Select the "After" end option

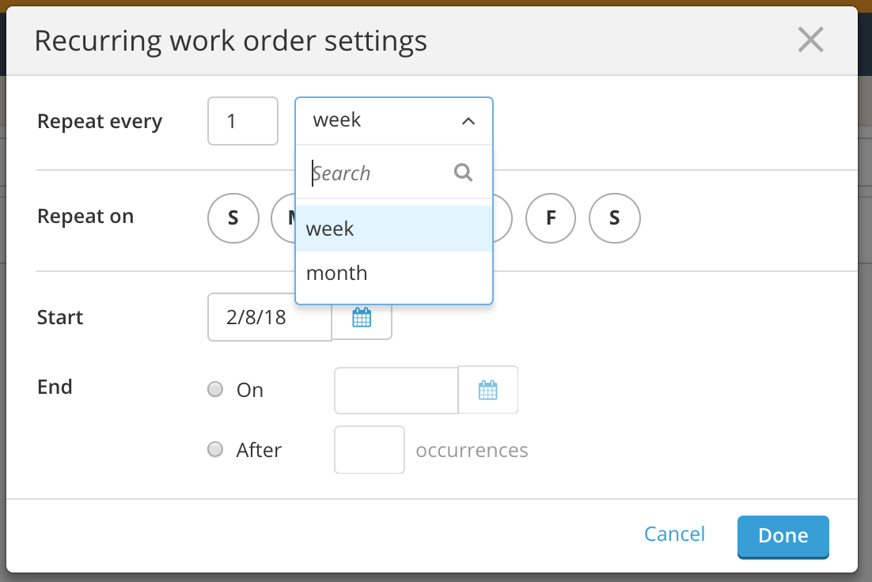tap(215, 449)
